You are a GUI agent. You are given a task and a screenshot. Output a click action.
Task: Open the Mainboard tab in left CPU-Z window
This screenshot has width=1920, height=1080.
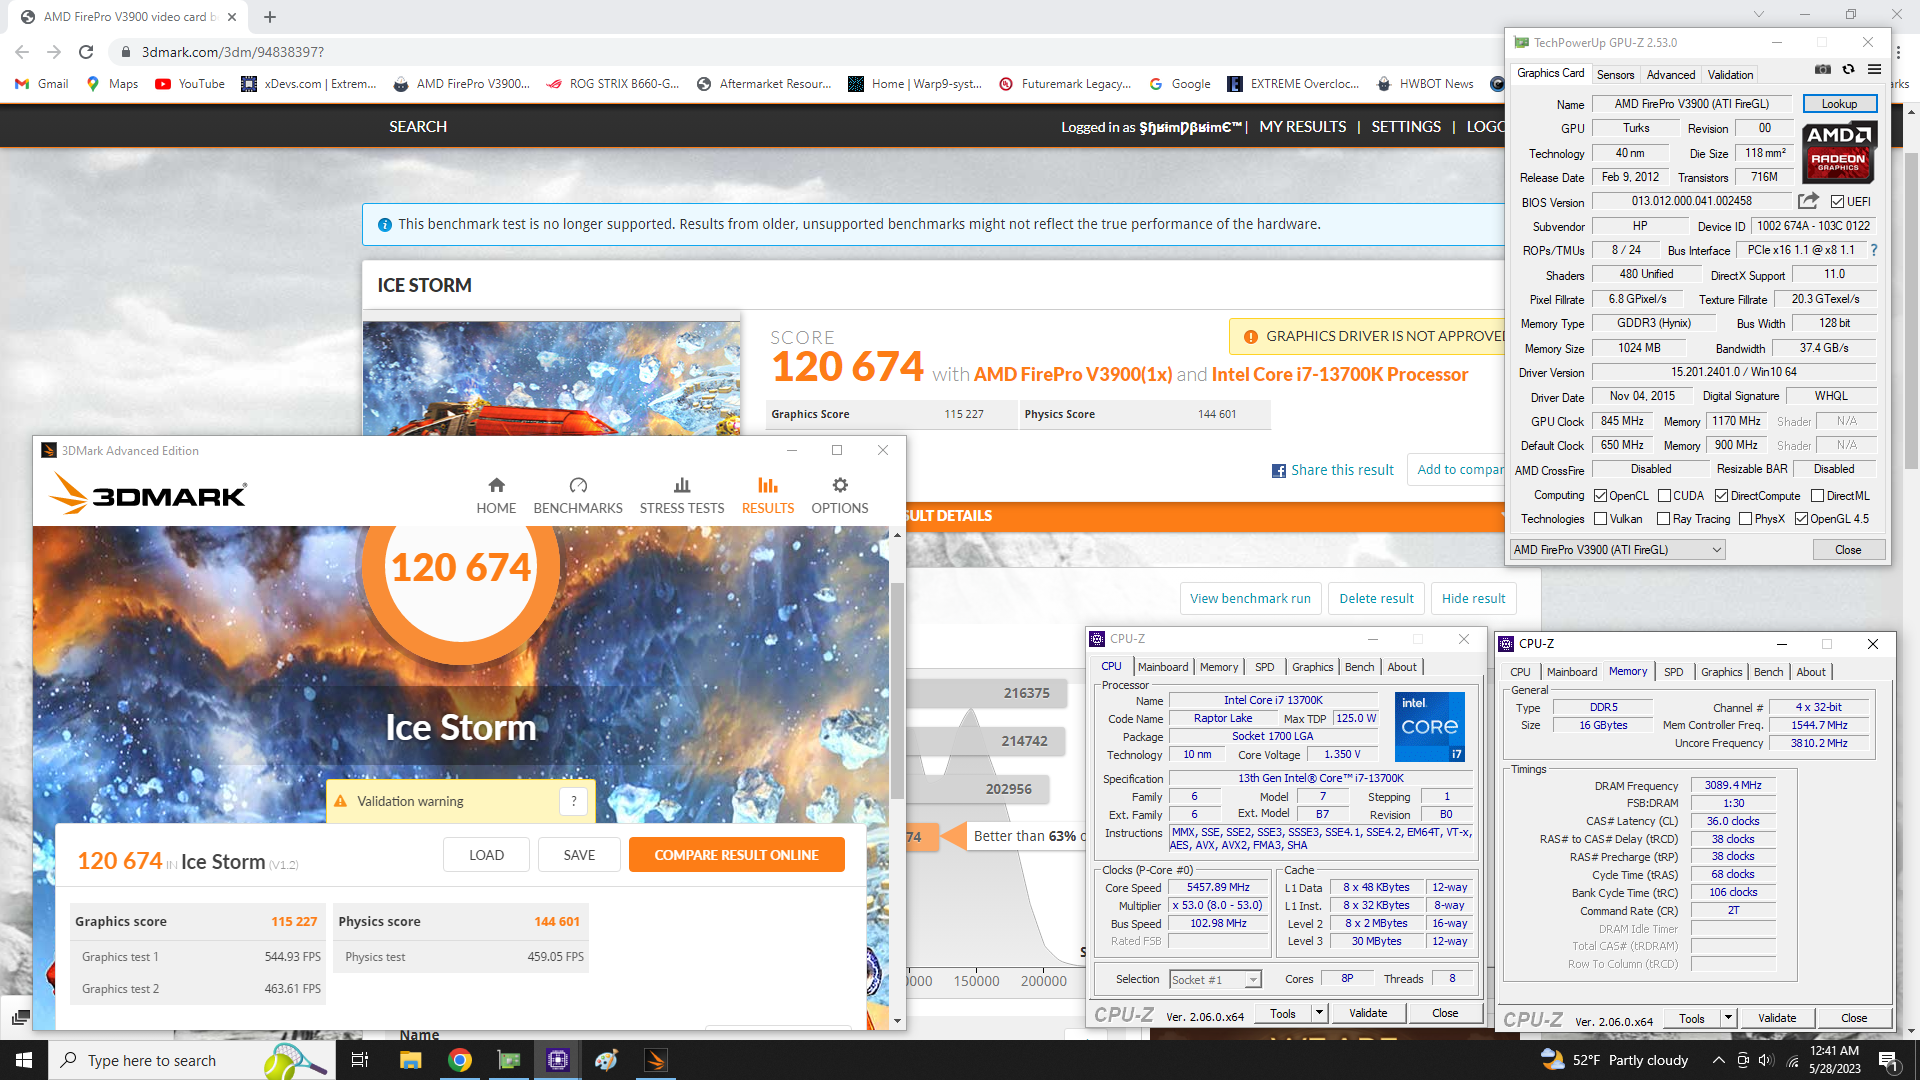coord(1163,667)
